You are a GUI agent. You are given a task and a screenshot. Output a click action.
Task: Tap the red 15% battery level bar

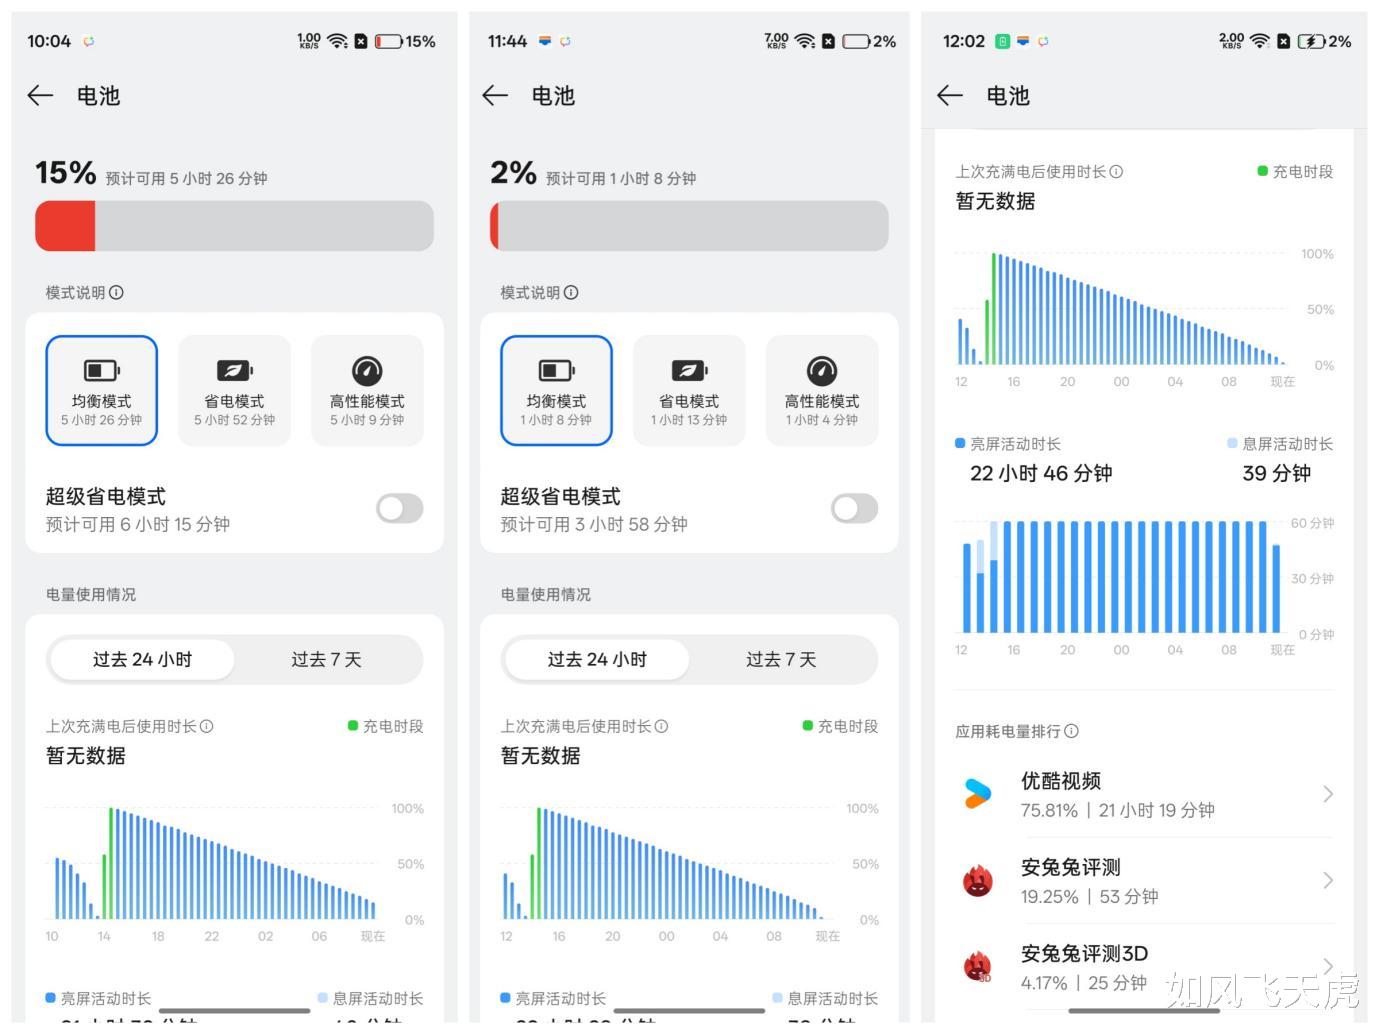tap(234, 226)
